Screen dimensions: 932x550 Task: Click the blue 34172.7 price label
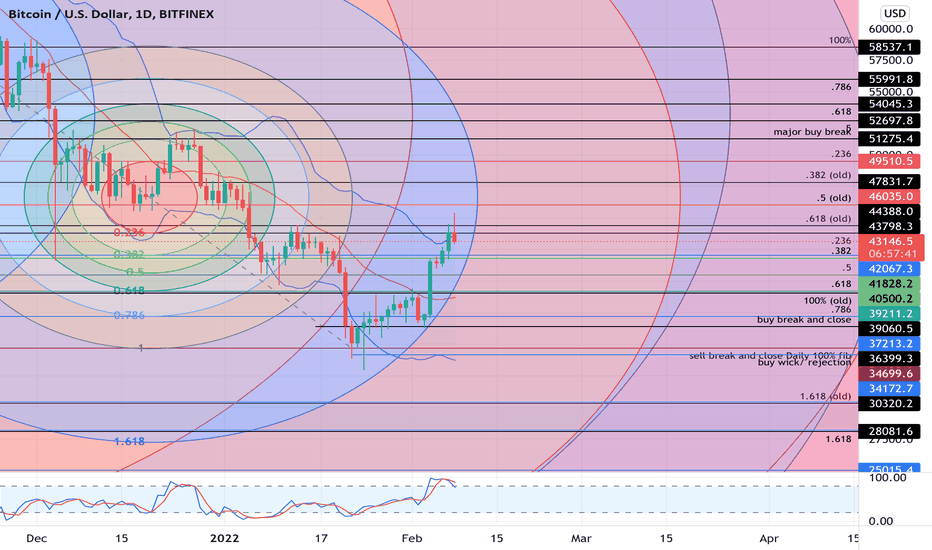pyautogui.click(x=889, y=388)
